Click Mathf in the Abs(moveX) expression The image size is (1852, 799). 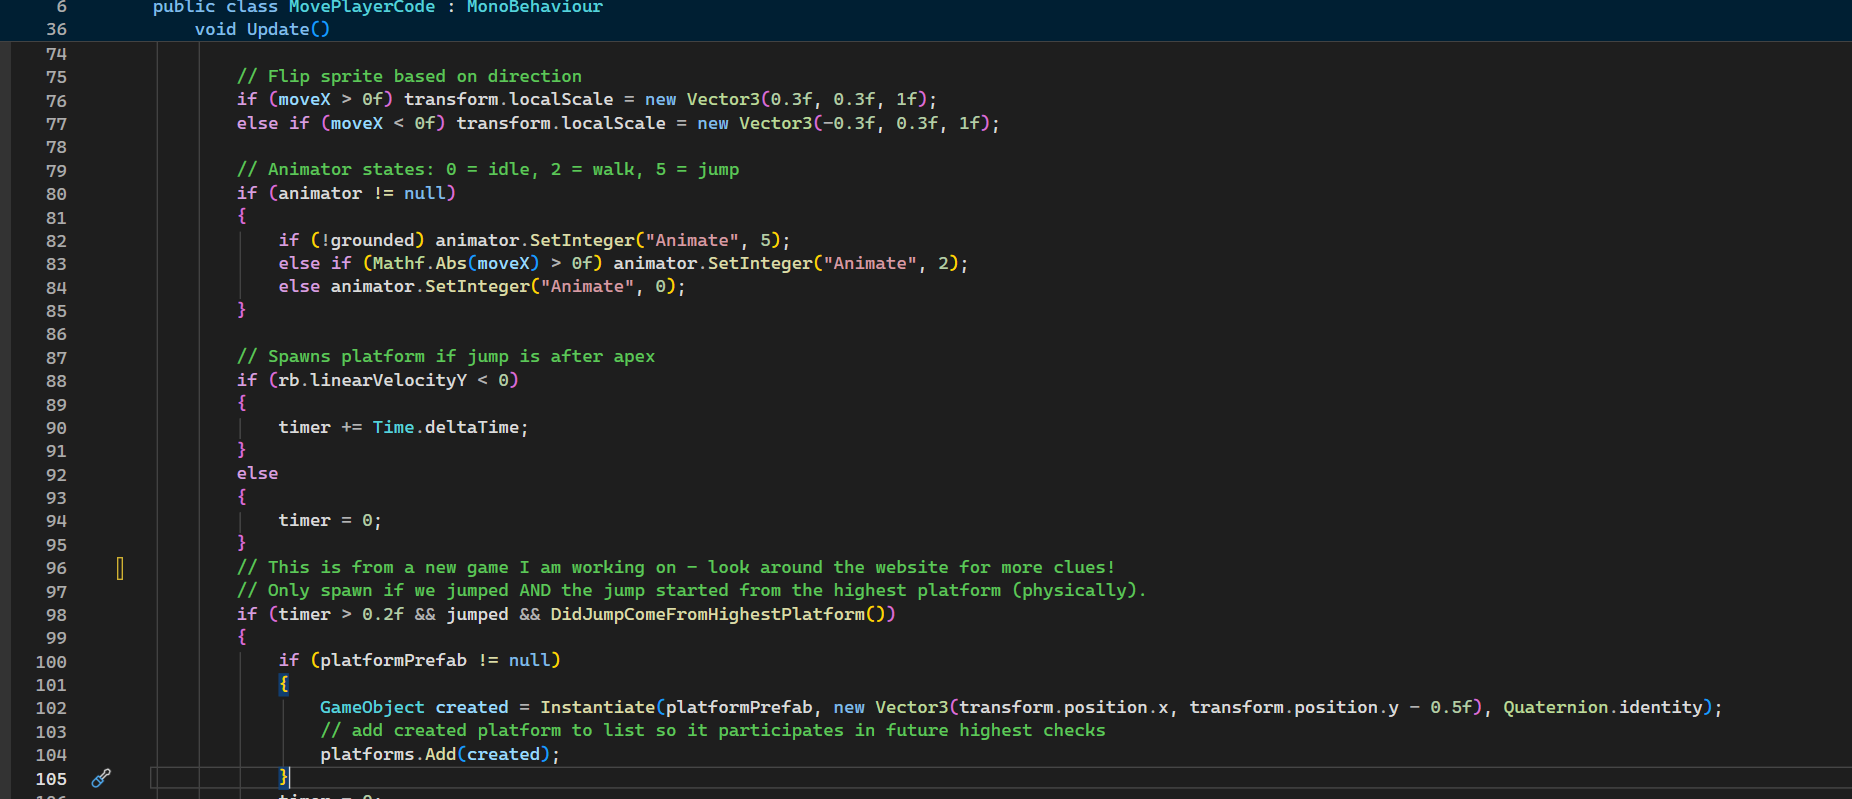398,263
